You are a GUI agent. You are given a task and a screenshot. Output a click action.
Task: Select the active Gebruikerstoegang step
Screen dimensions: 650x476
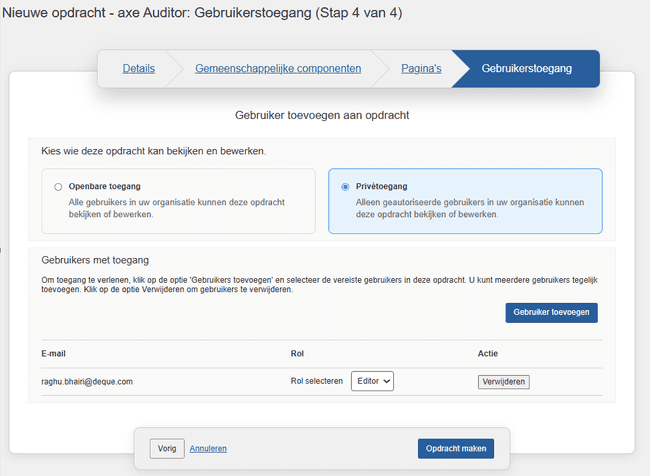tap(527, 69)
